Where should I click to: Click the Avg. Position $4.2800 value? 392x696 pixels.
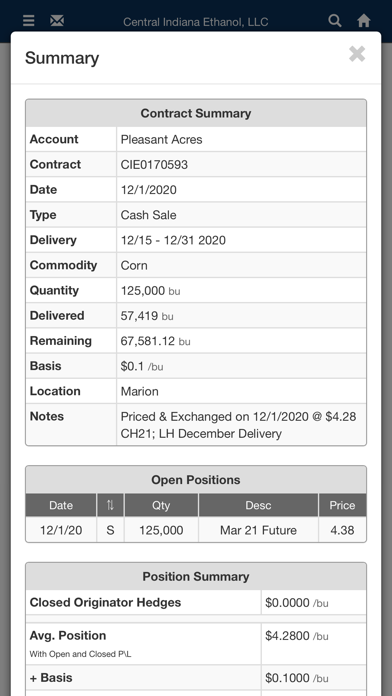297,636
